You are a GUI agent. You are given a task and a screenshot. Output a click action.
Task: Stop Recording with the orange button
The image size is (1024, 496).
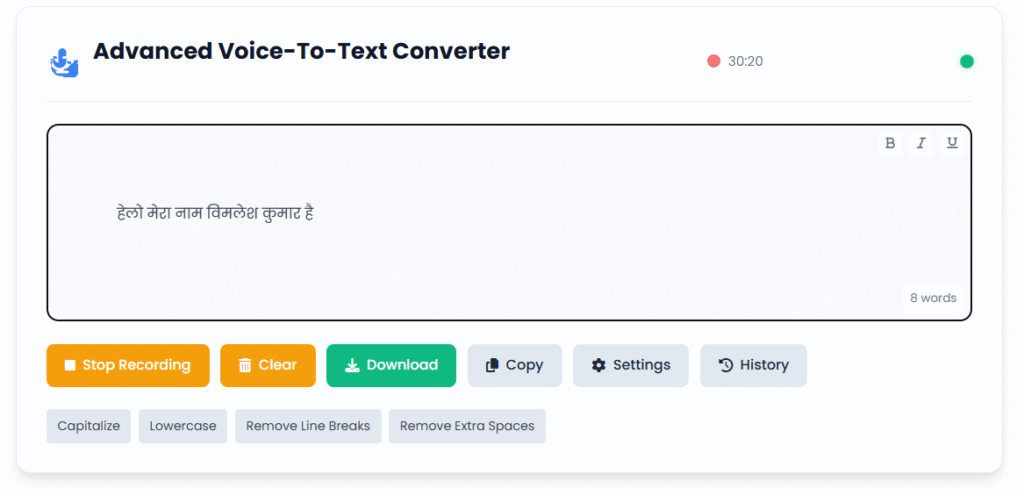[x=128, y=365]
